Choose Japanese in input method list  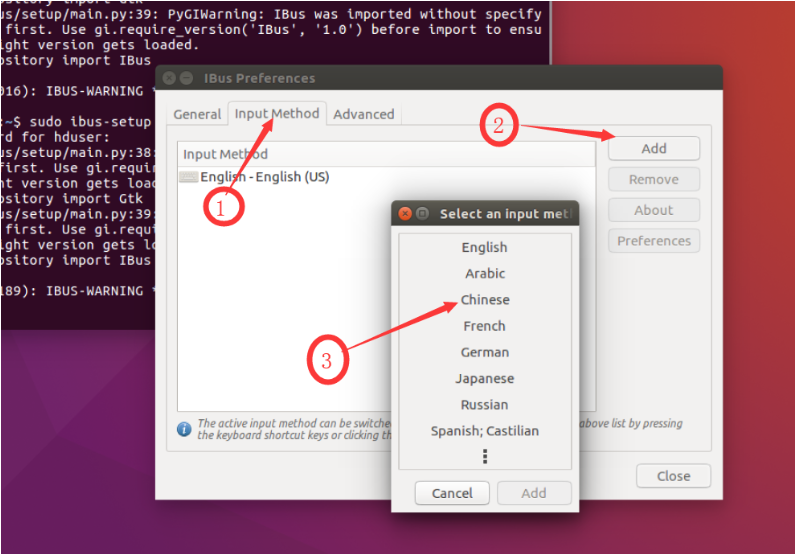point(484,379)
